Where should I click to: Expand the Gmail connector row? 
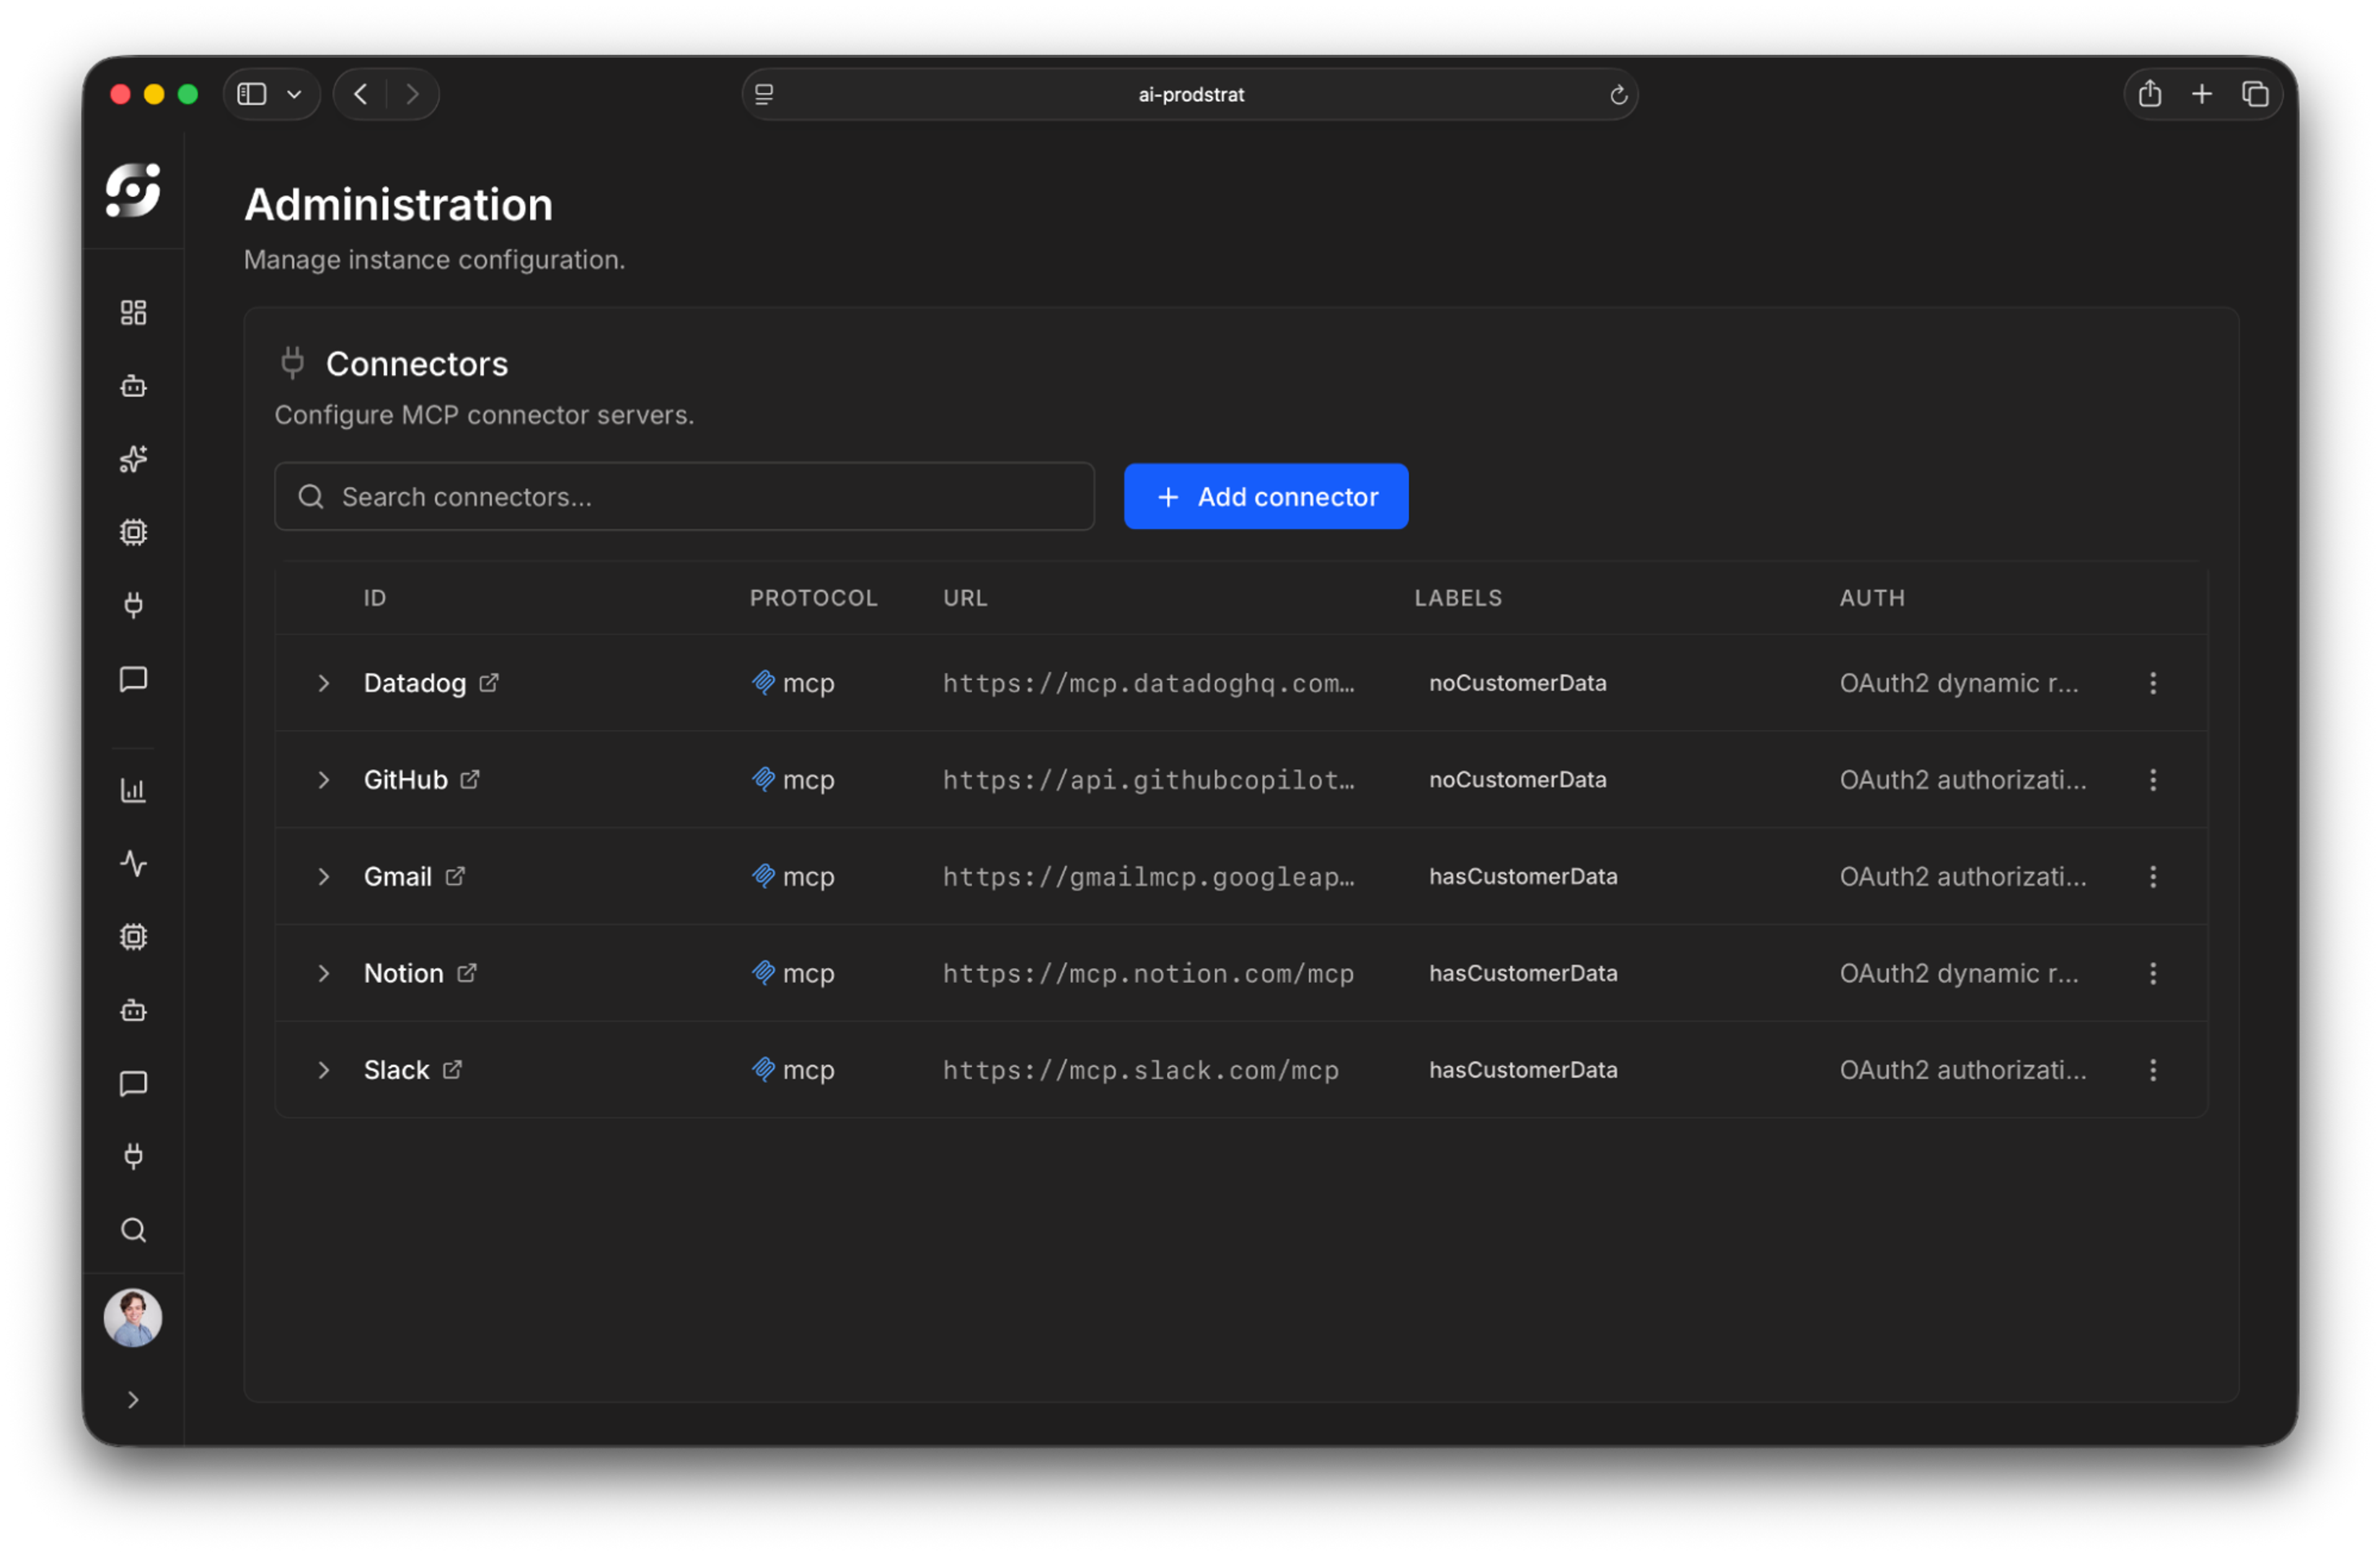[323, 877]
